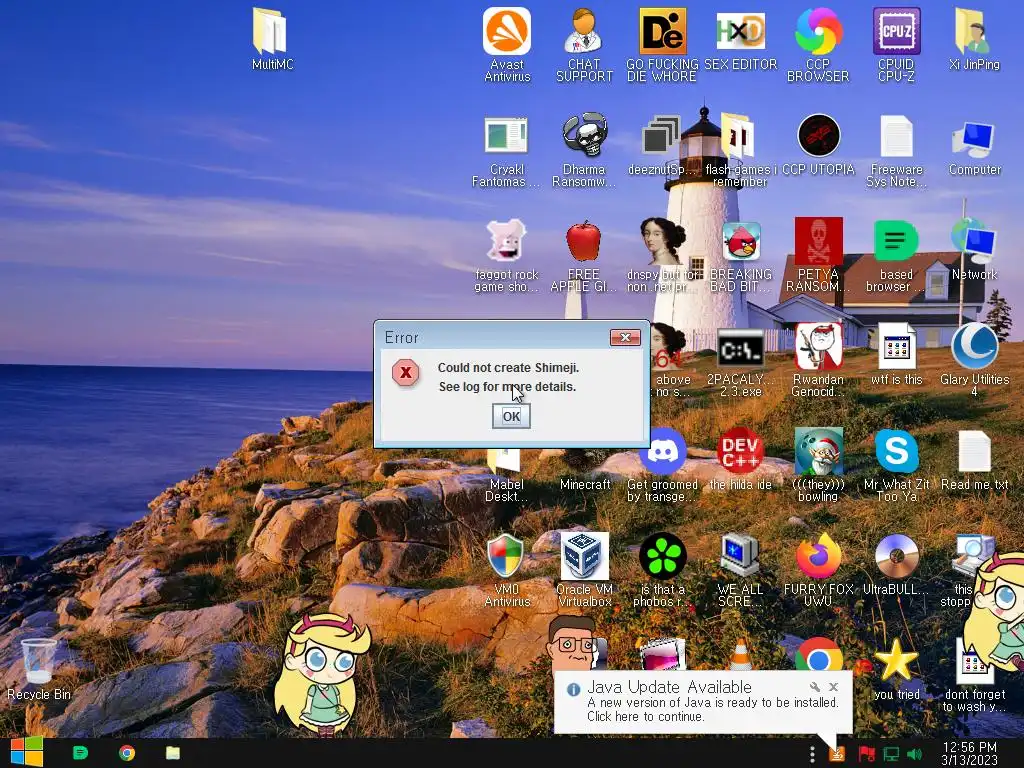
Task: Open the green chat app in taskbar
Action: (80, 753)
